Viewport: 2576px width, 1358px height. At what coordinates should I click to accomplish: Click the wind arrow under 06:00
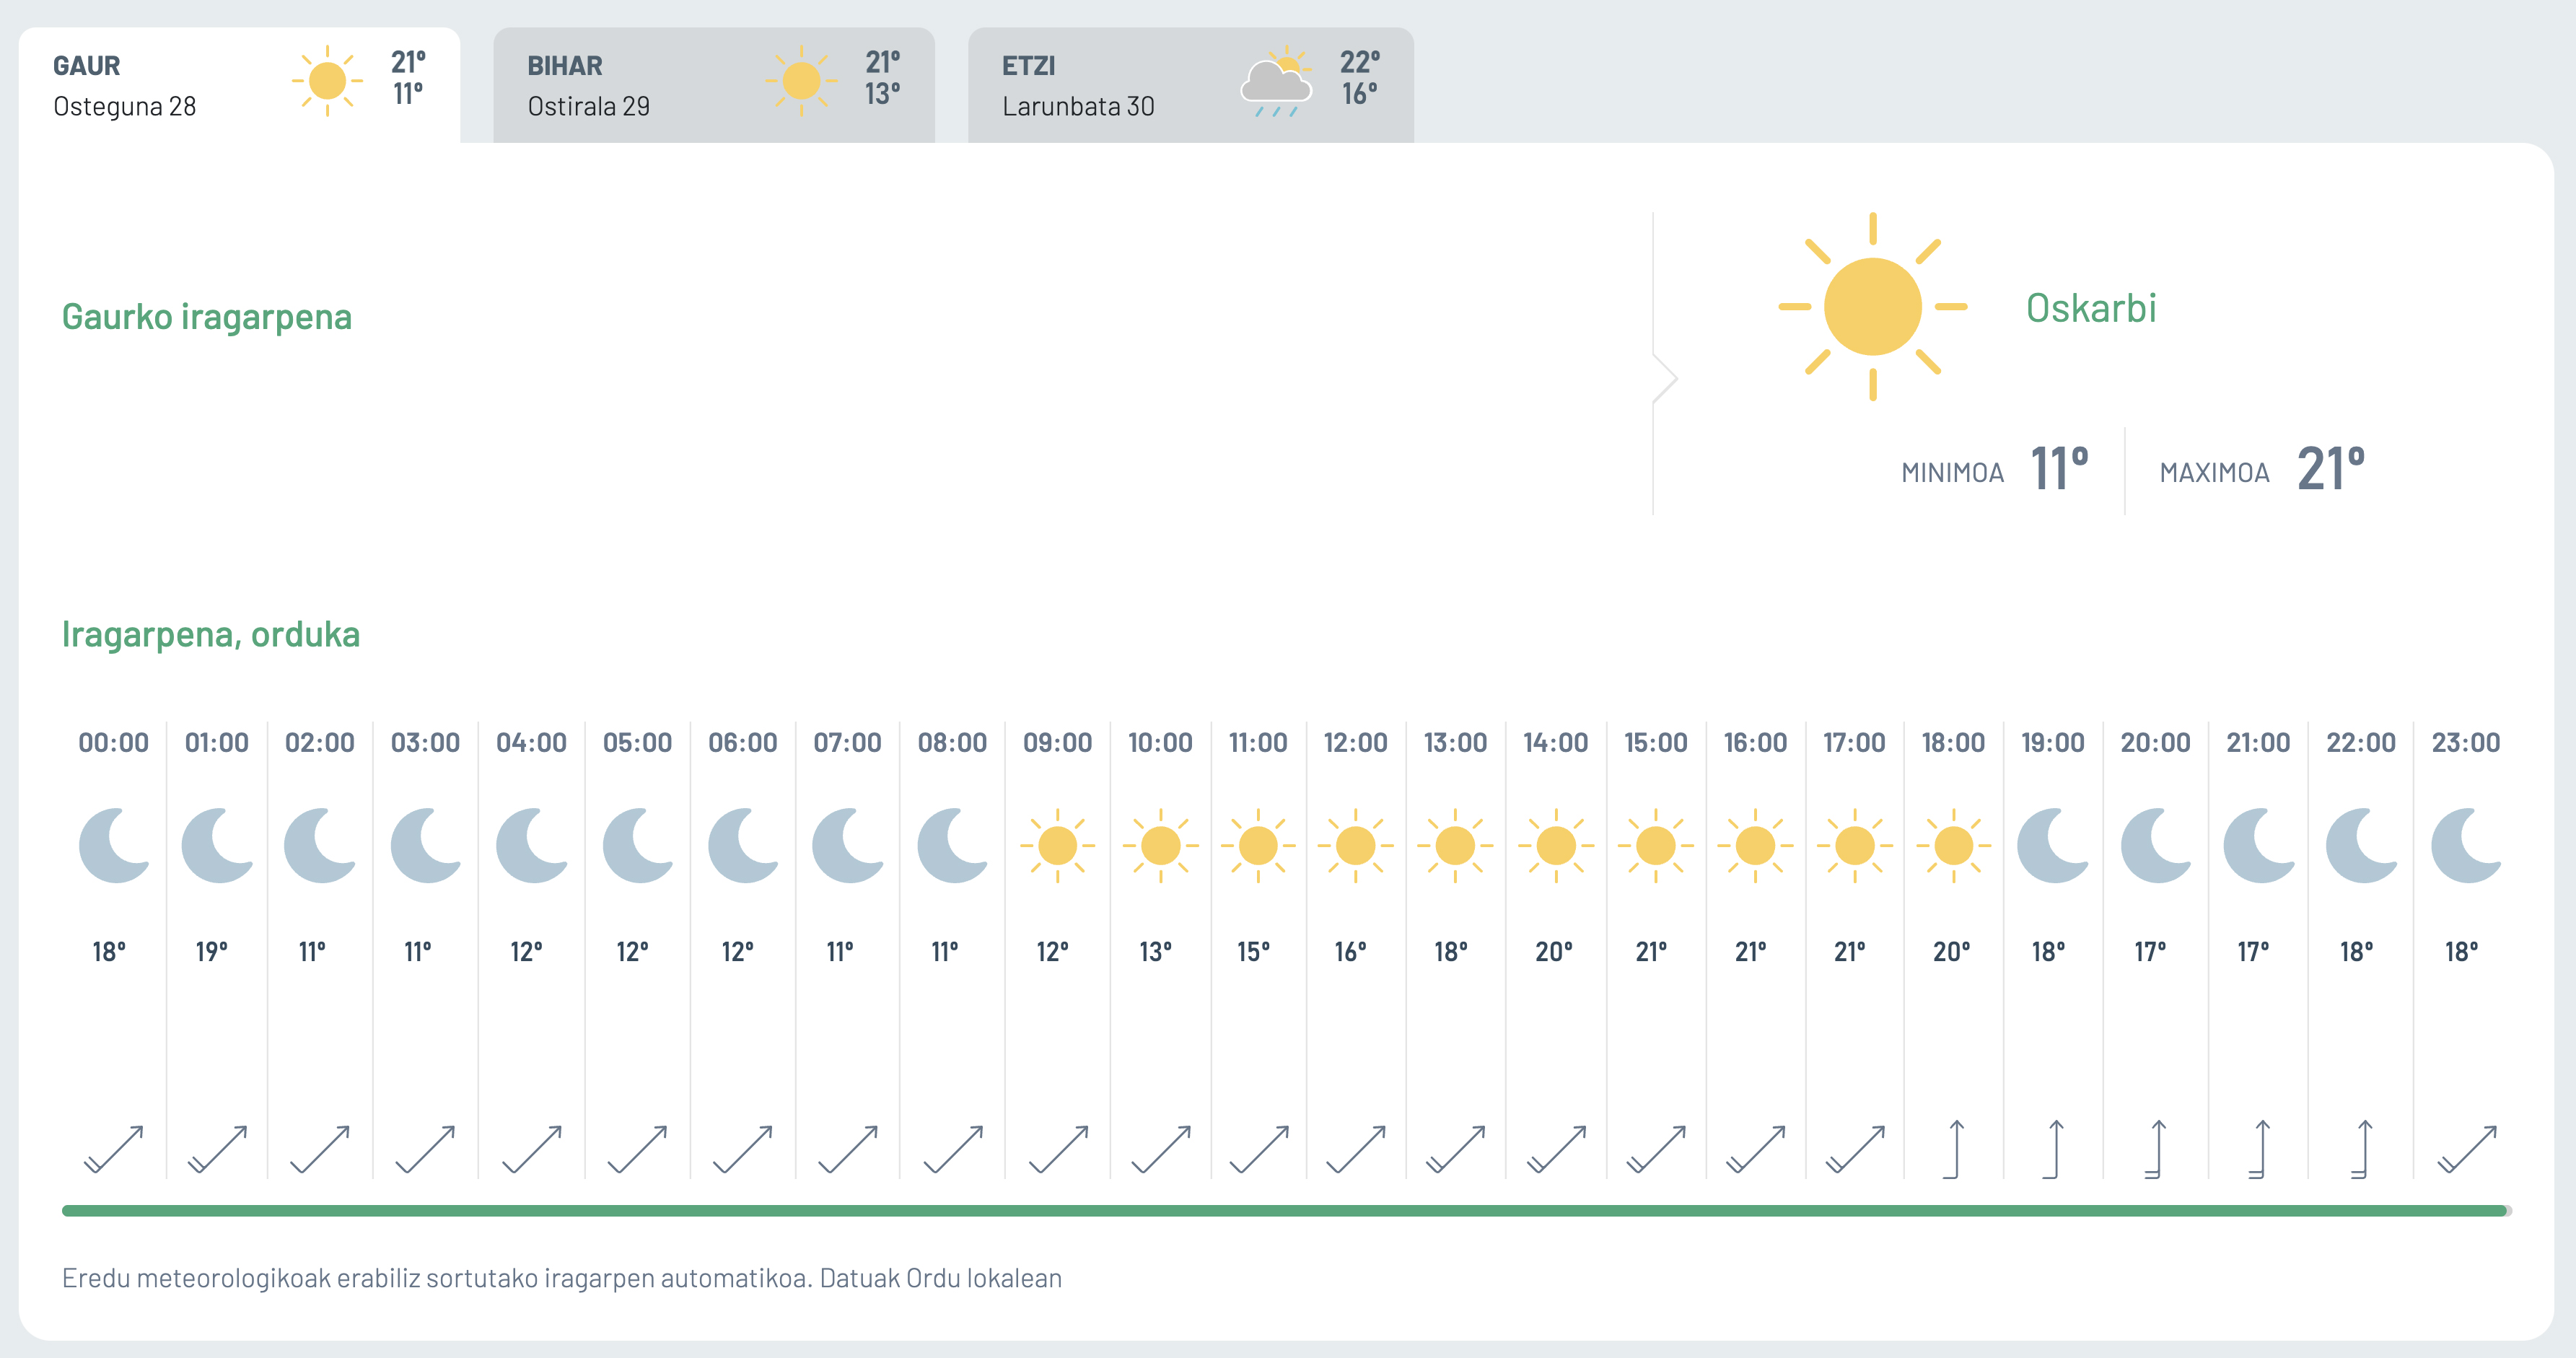(x=742, y=1149)
